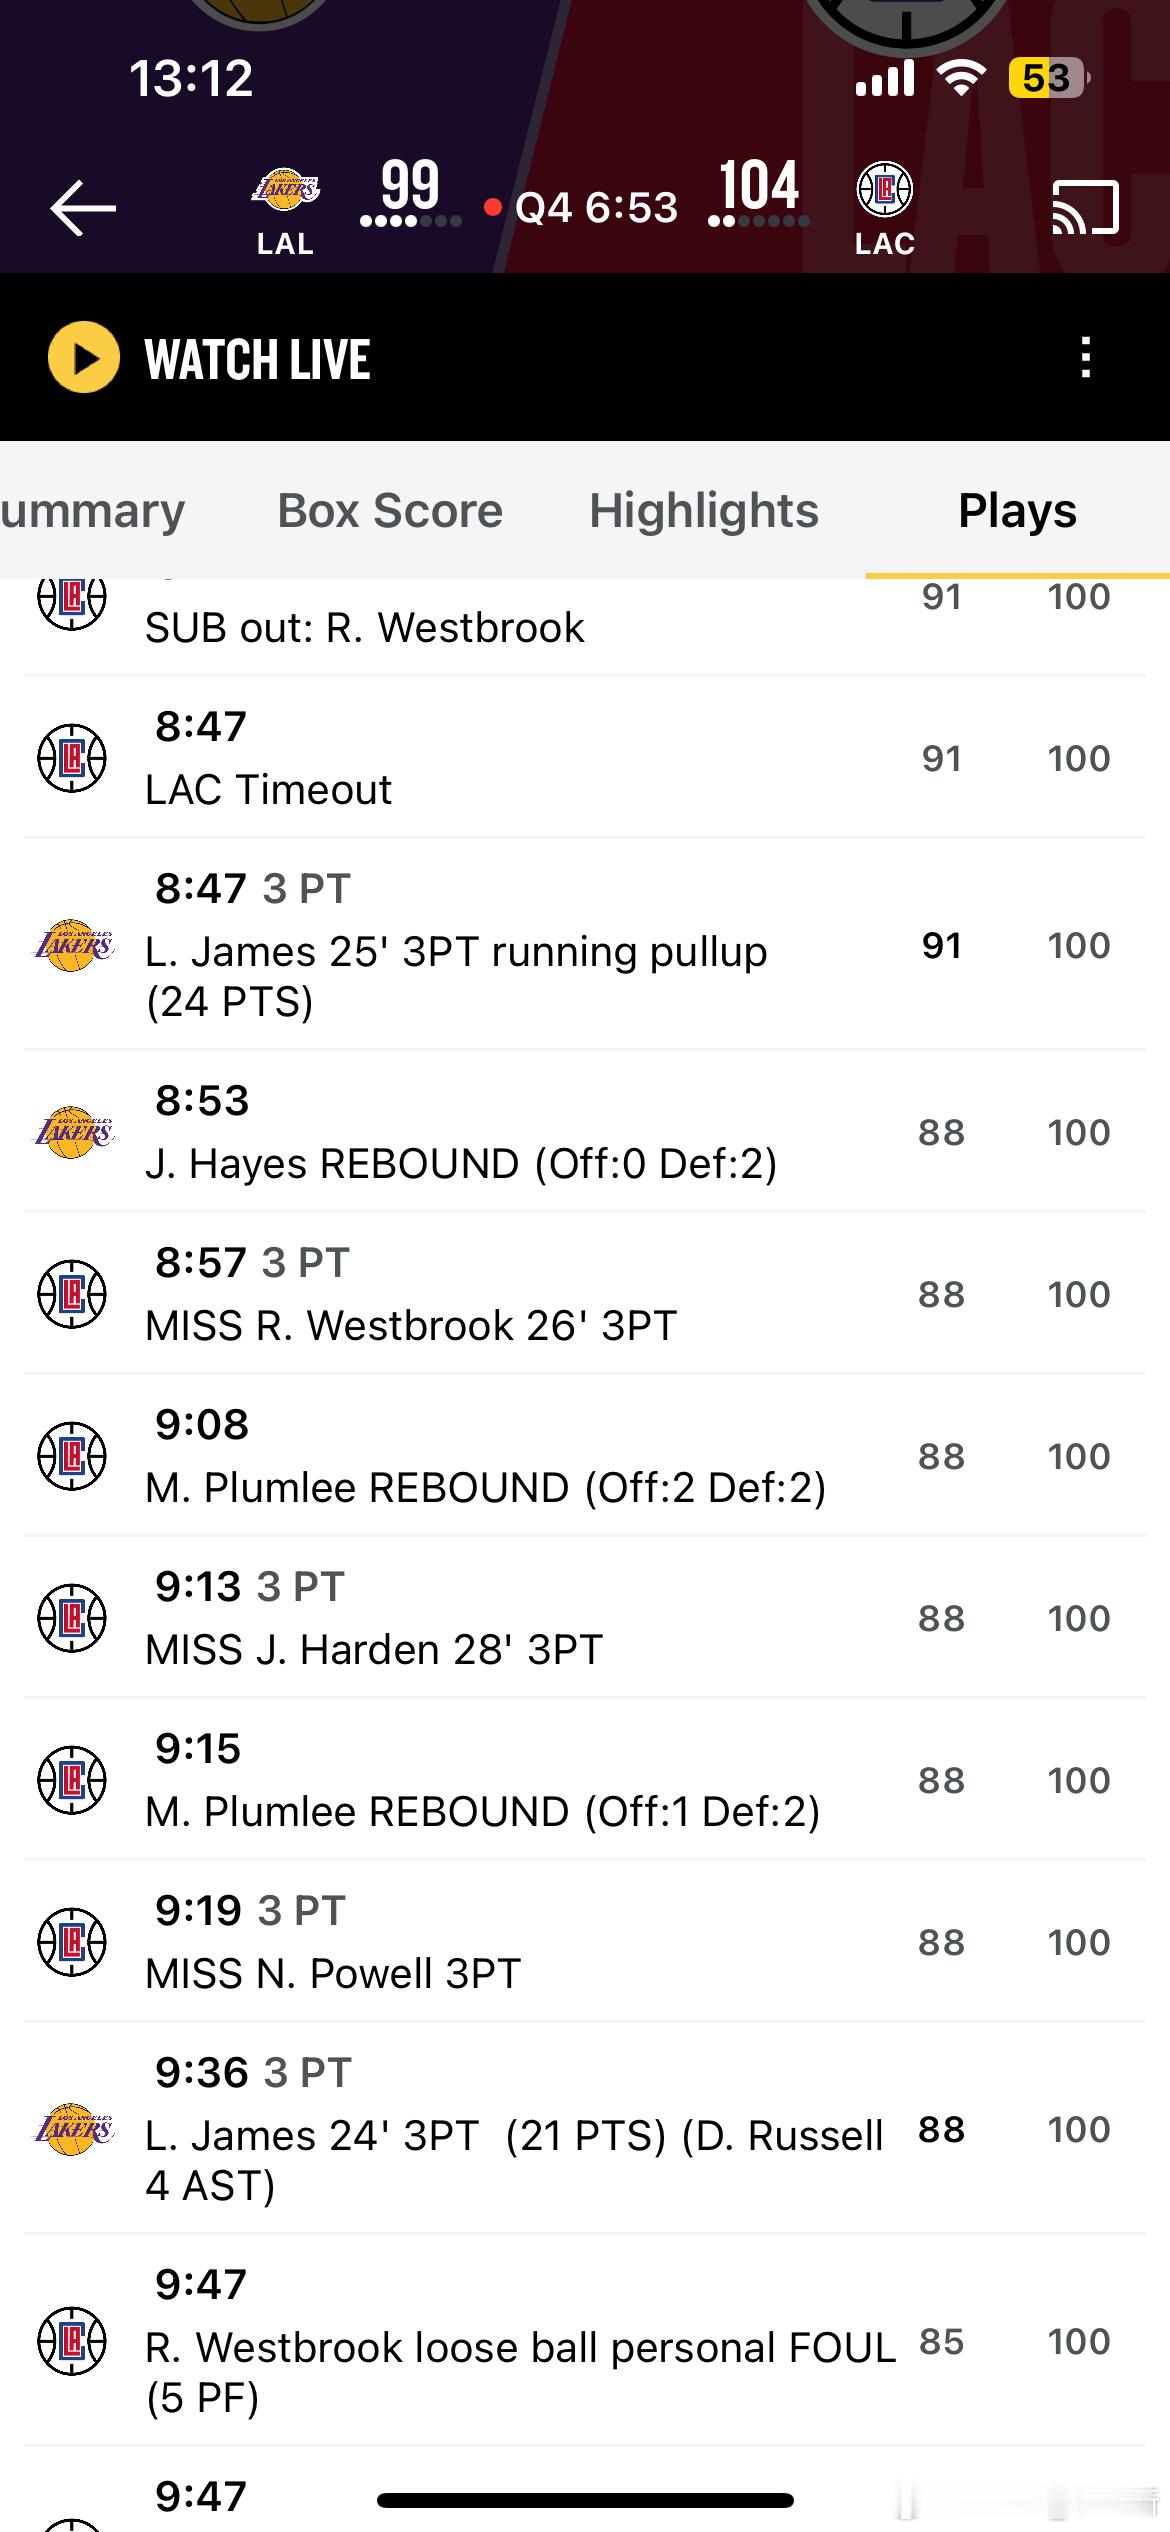Open the three-dot more options menu
Viewport: 1170px width, 2532px height.
[1086, 358]
